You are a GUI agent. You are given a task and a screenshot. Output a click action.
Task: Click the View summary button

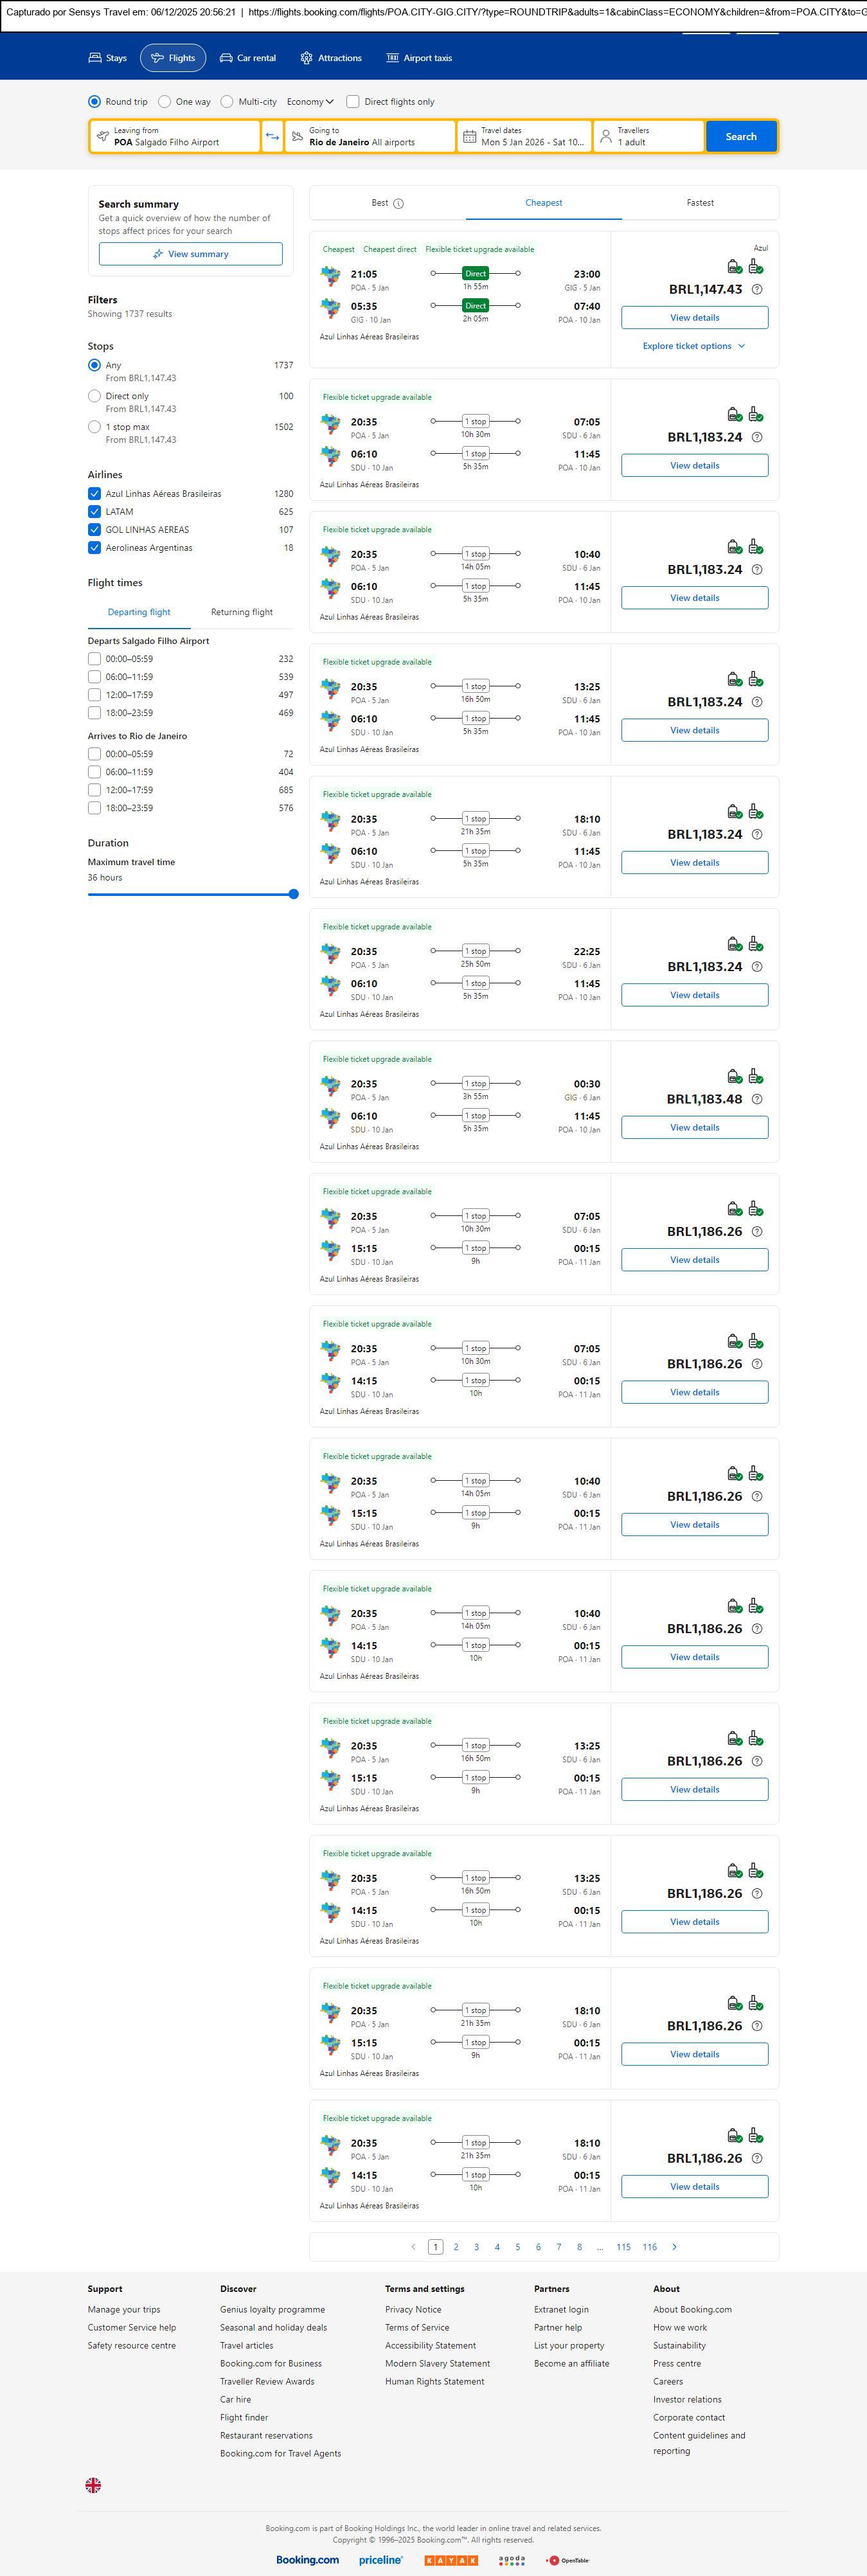tap(190, 254)
